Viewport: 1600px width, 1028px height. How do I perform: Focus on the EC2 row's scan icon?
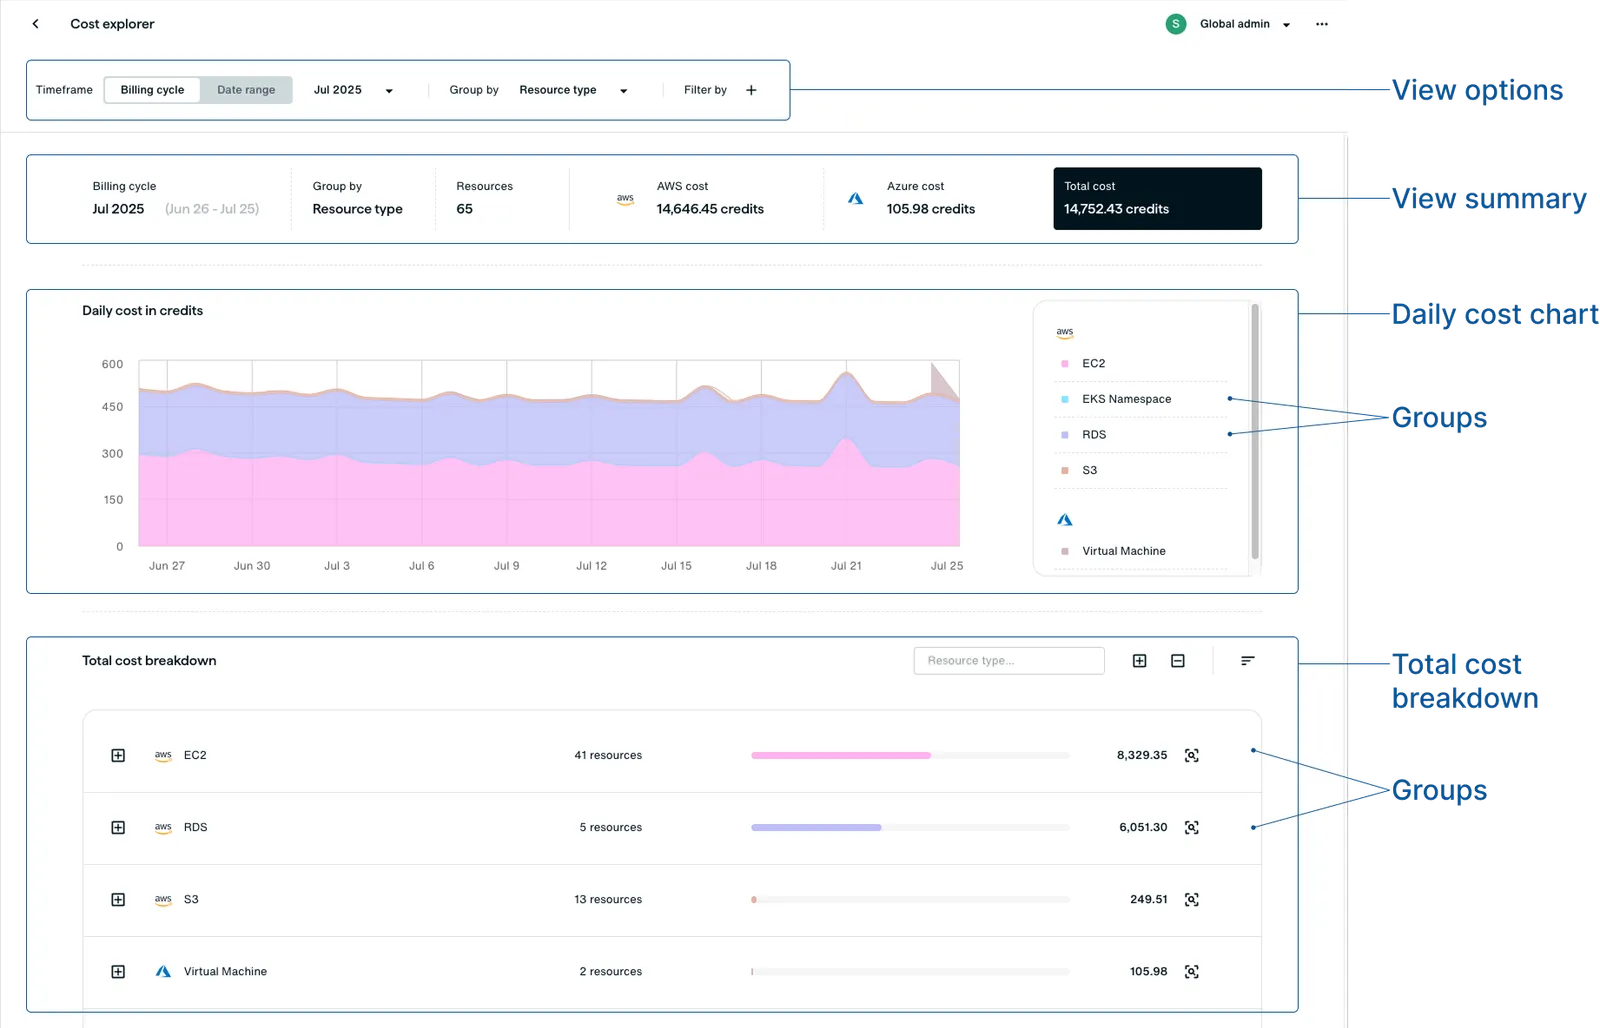pos(1192,756)
